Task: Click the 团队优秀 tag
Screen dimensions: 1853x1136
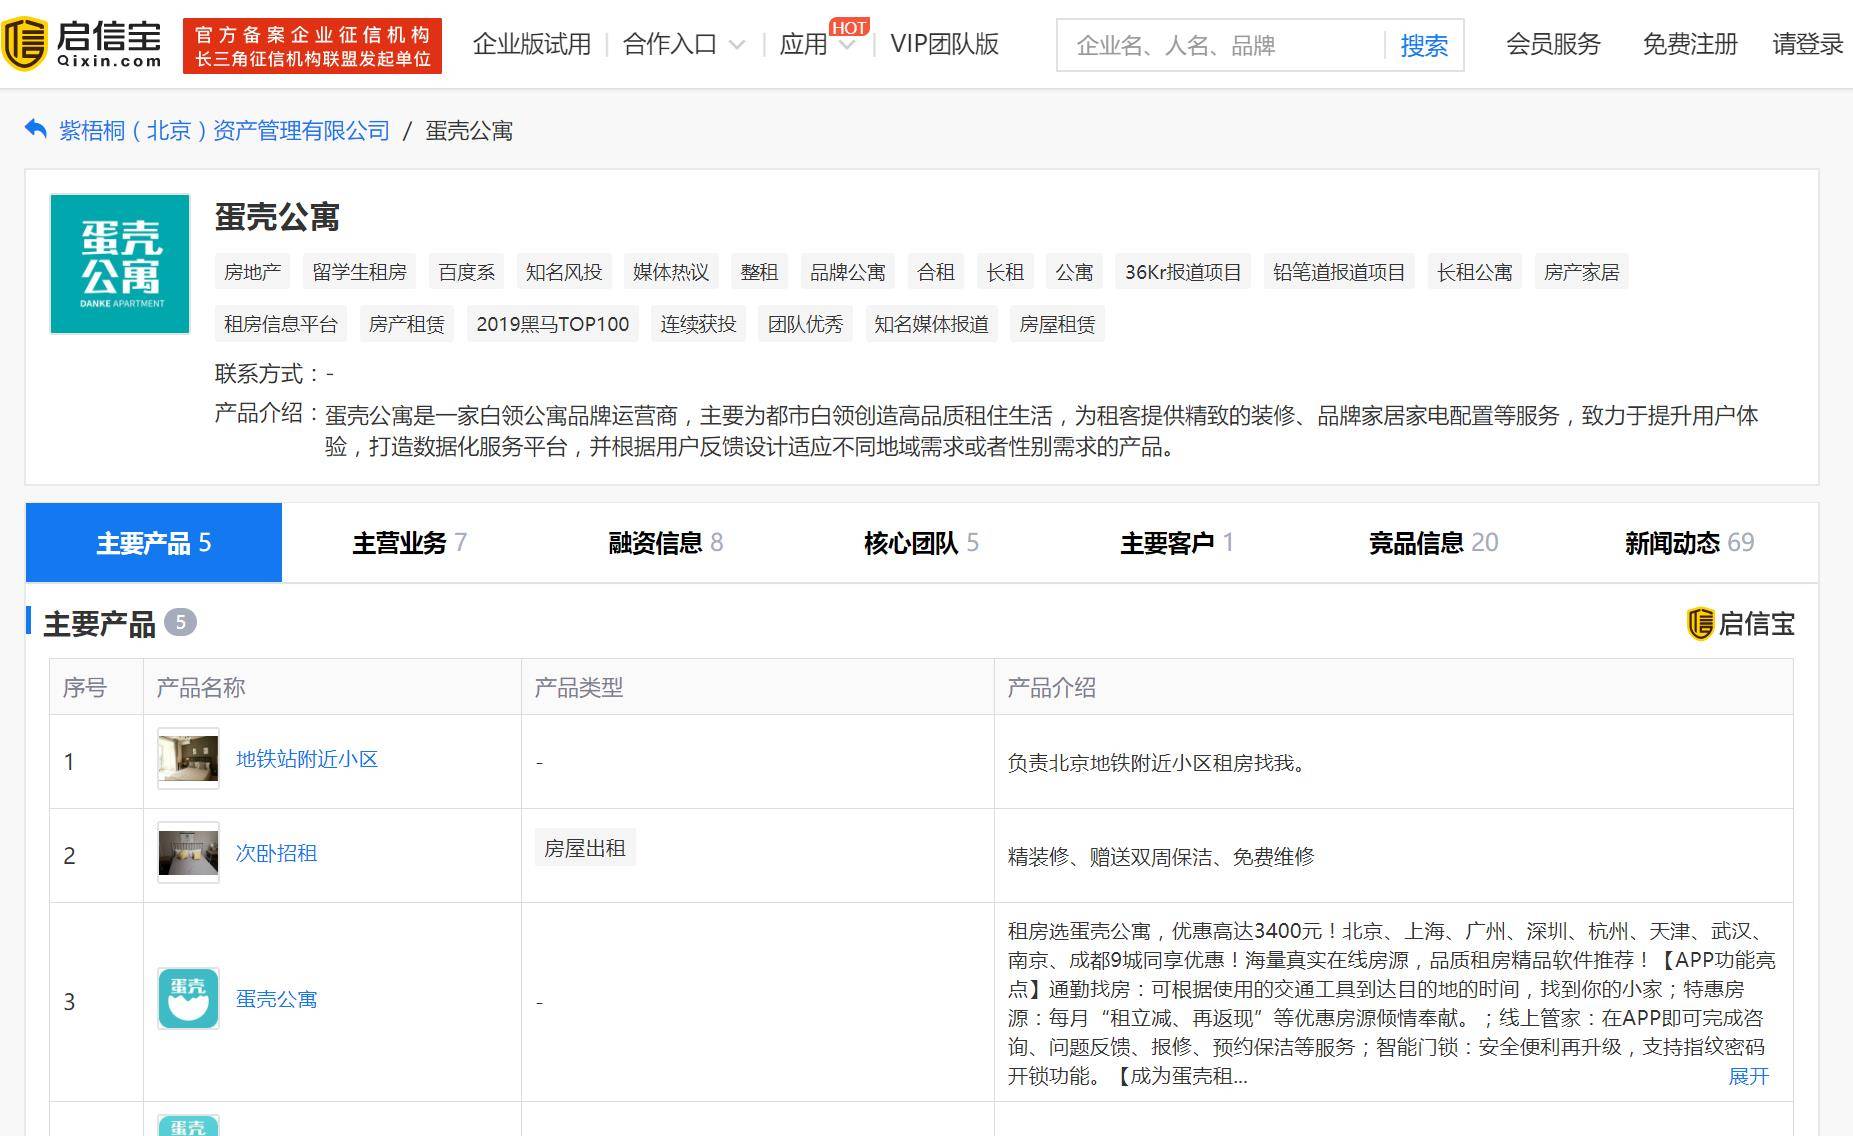Action: pos(805,324)
